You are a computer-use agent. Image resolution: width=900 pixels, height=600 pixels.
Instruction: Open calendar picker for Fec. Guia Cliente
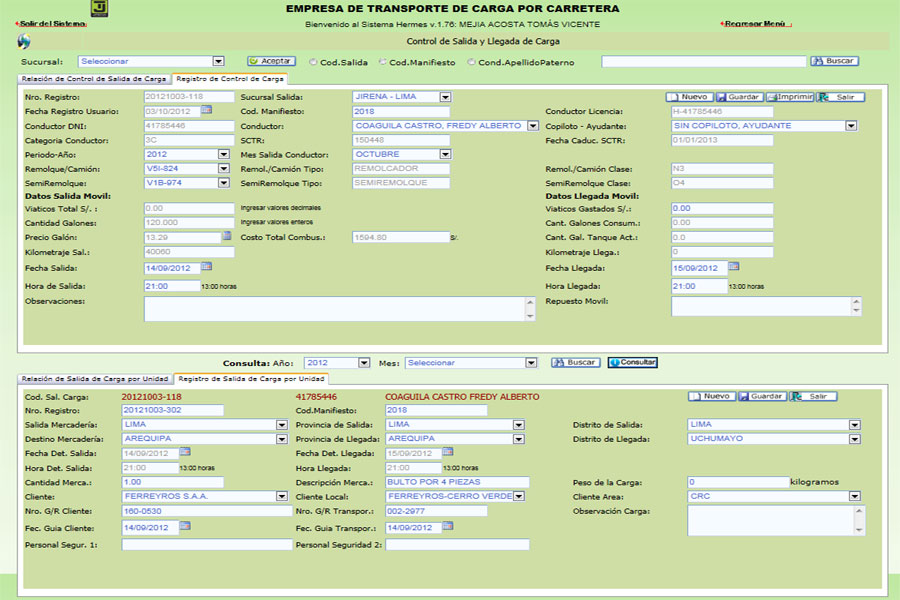(x=184, y=525)
